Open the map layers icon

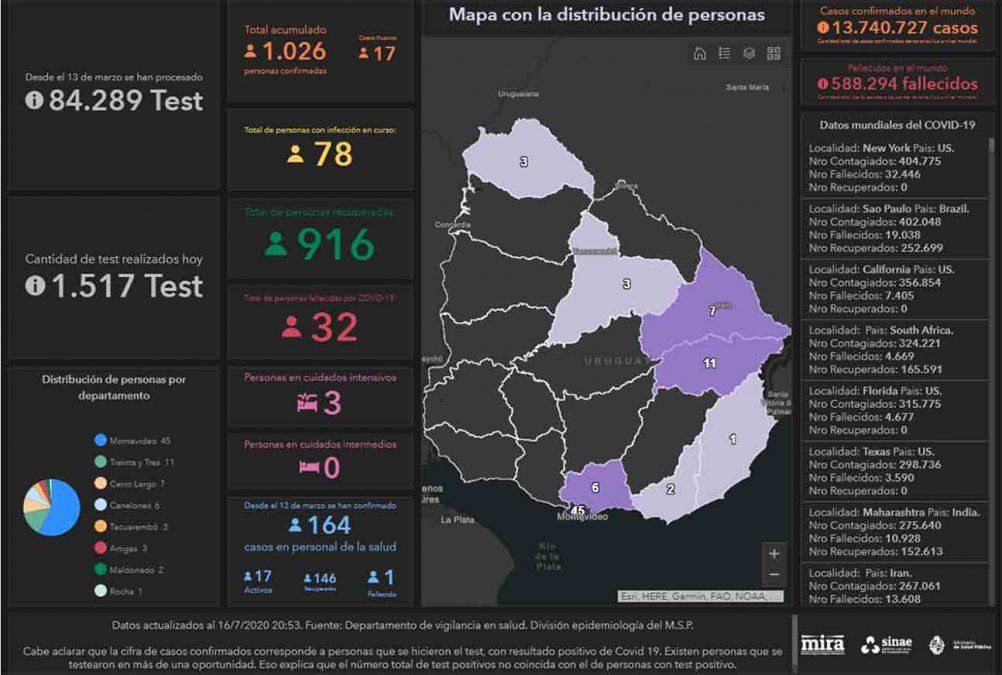(749, 54)
